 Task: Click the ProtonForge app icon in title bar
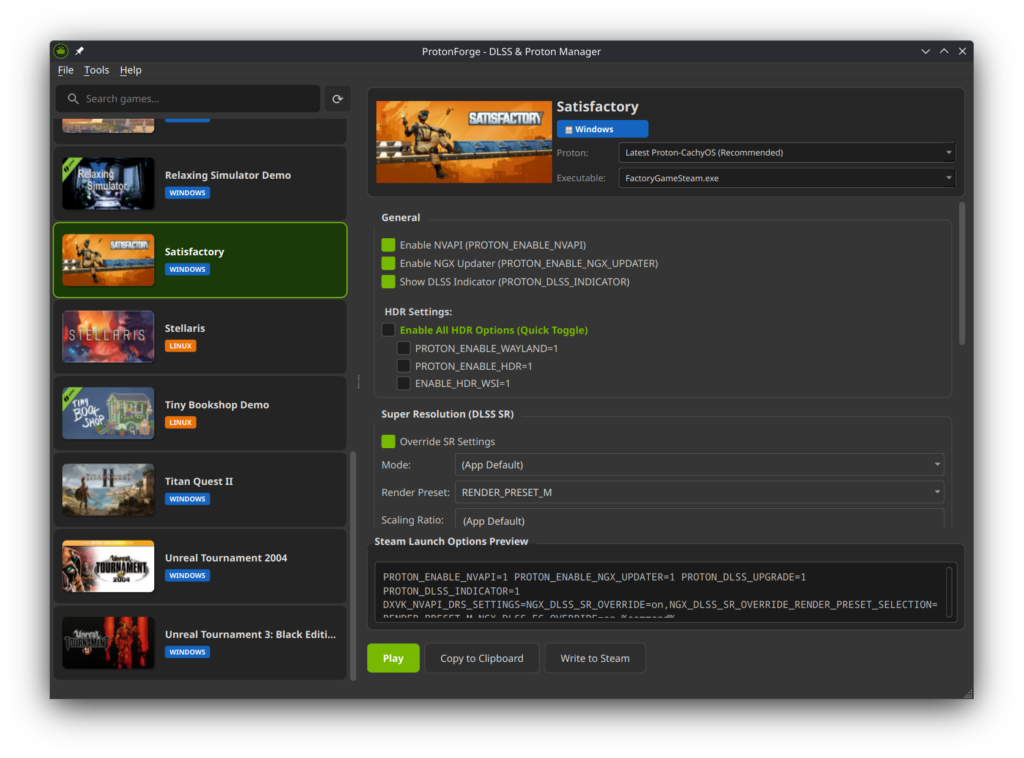pyautogui.click(x=61, y=51)
